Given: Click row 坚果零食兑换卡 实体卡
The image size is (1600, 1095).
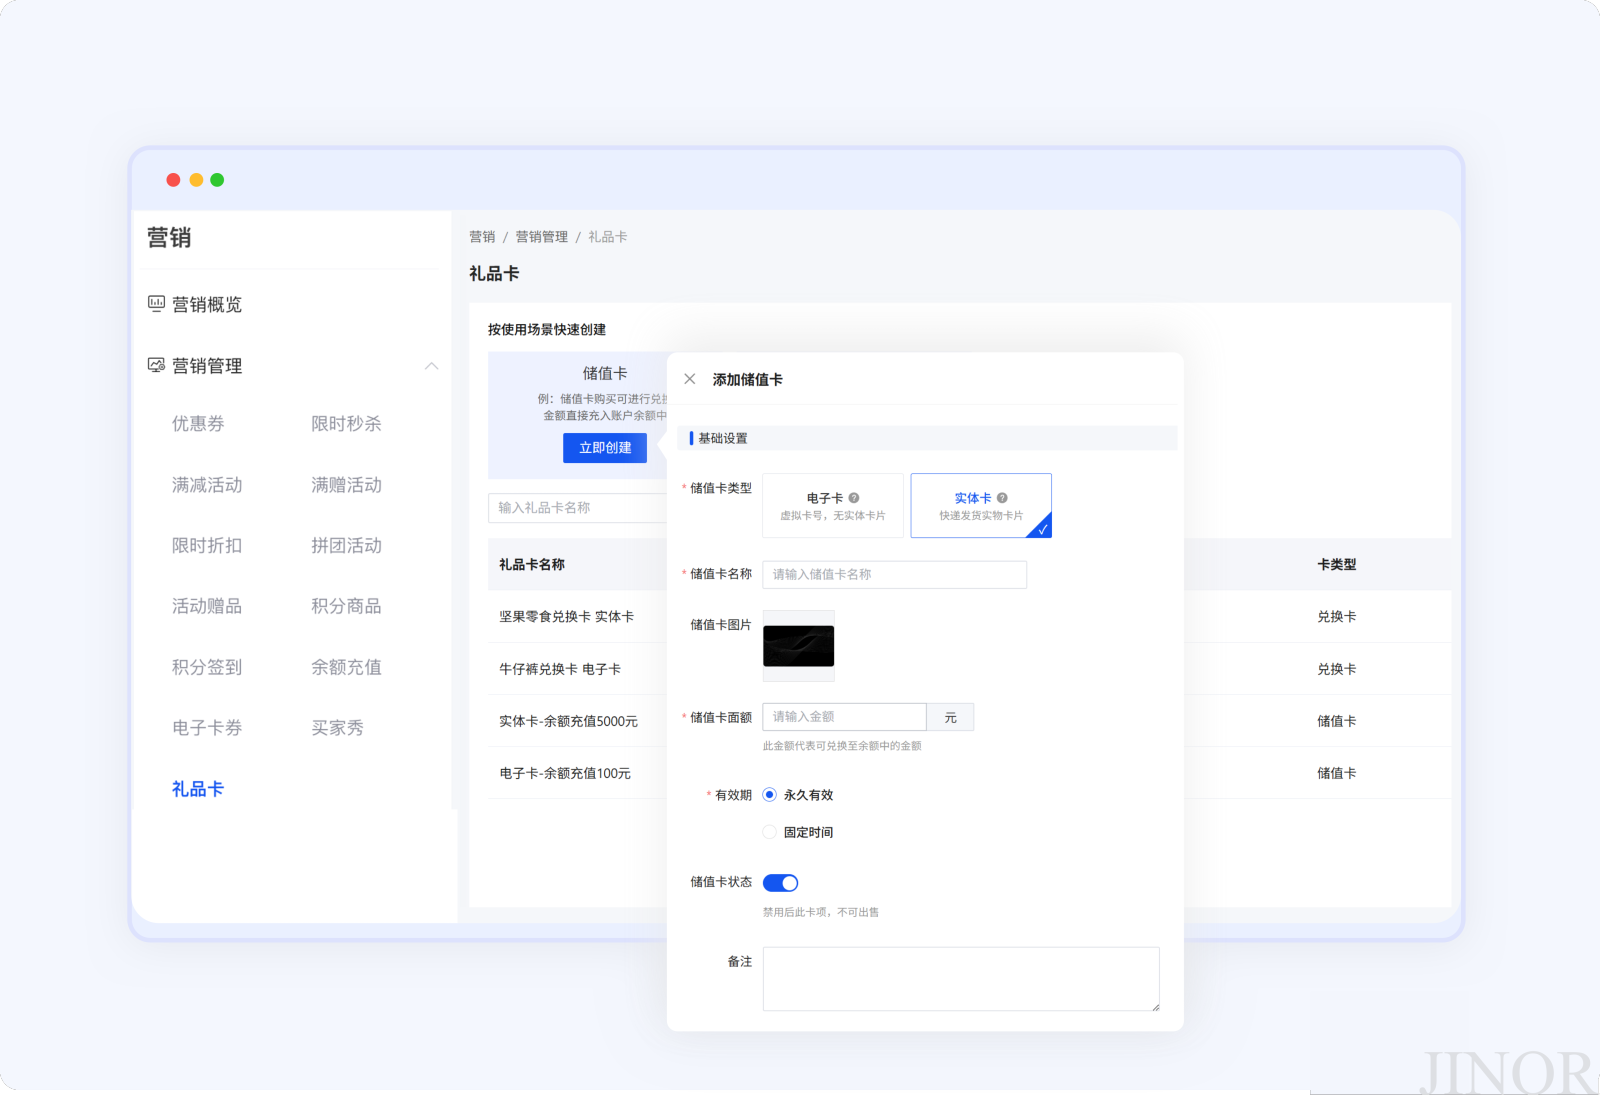Looking at the screenshot, I should tap(567, 617).
